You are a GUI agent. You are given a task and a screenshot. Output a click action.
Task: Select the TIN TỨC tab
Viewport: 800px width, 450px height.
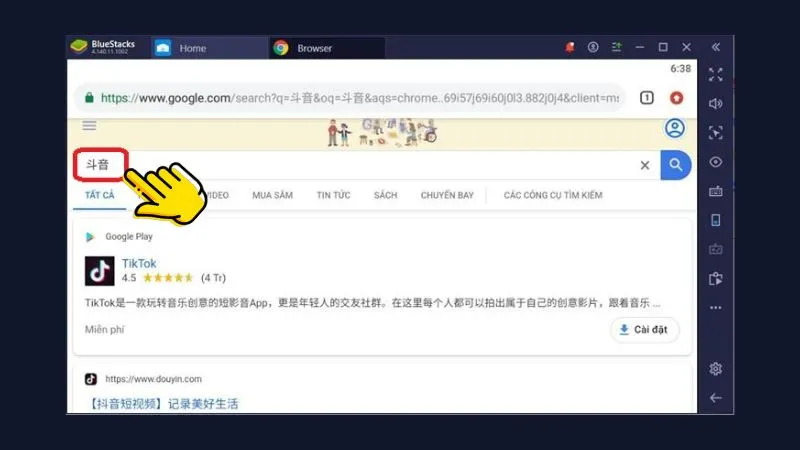point(333,195)
